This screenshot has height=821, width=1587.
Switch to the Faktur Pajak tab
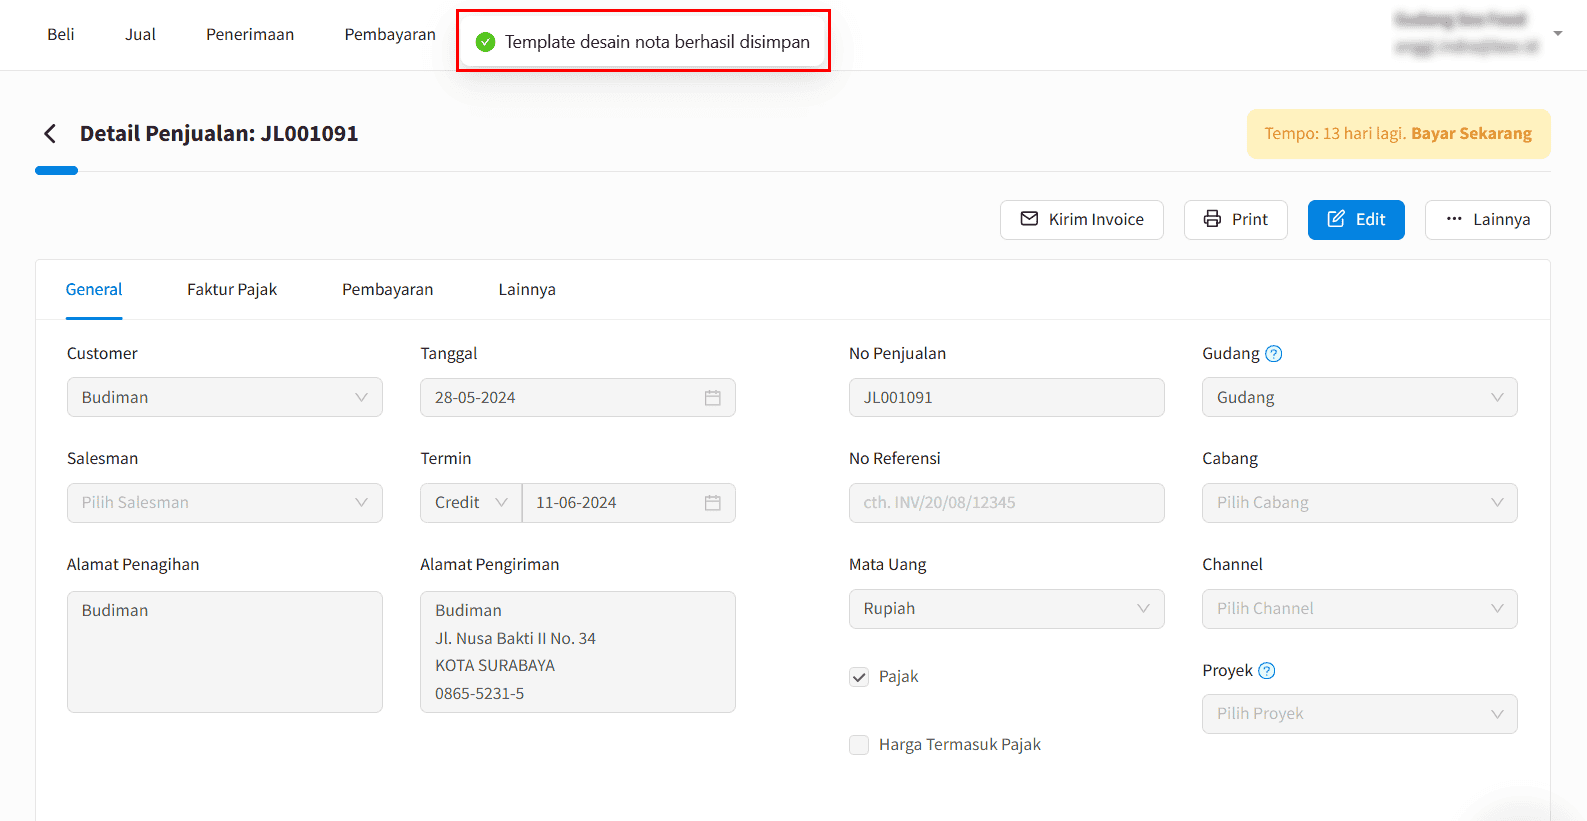tap(232, 290)
